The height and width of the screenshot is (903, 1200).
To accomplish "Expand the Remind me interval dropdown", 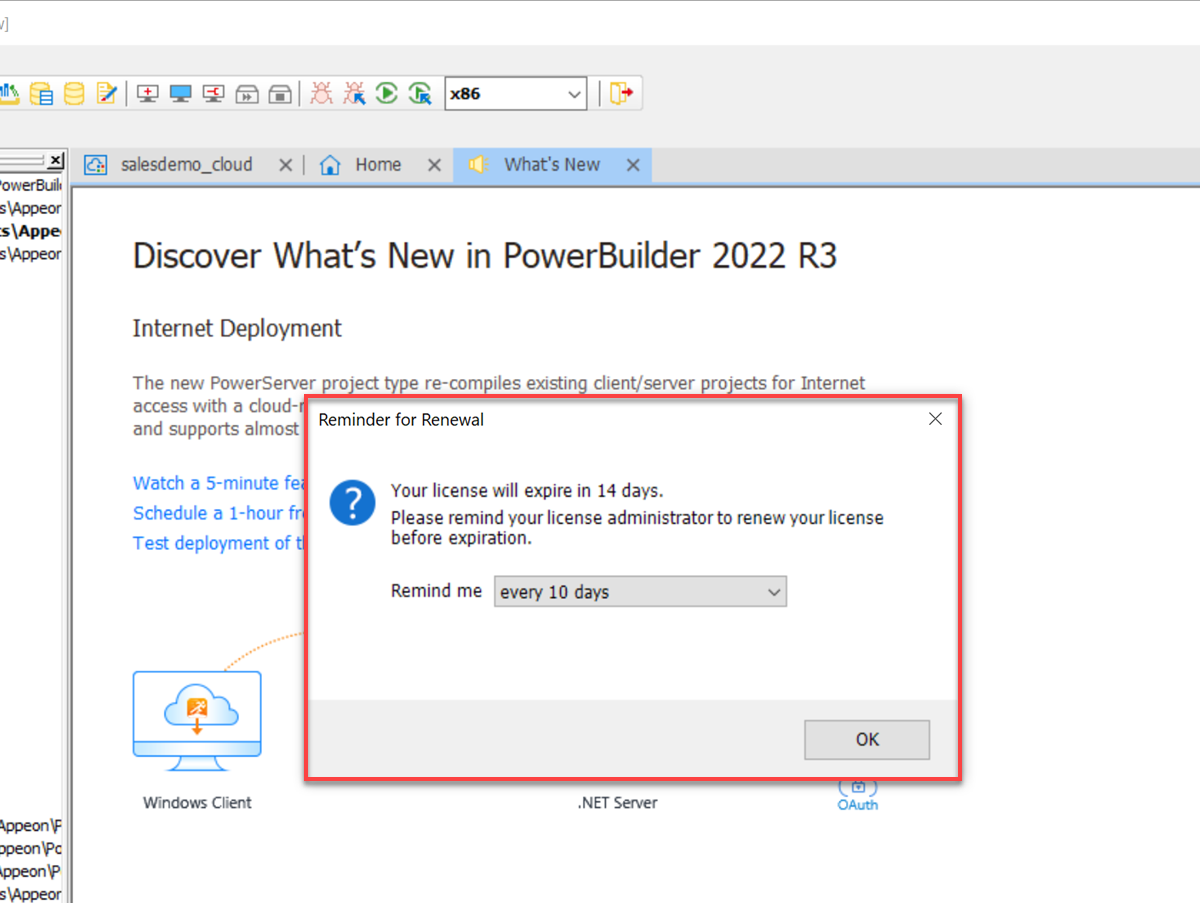I will 640,592.
